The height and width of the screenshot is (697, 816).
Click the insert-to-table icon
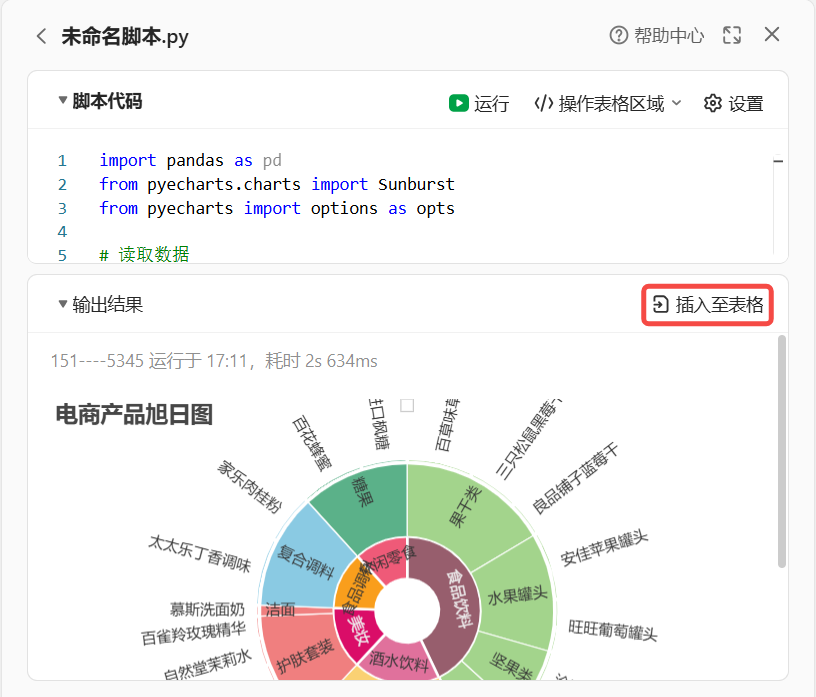pos(660,304)
